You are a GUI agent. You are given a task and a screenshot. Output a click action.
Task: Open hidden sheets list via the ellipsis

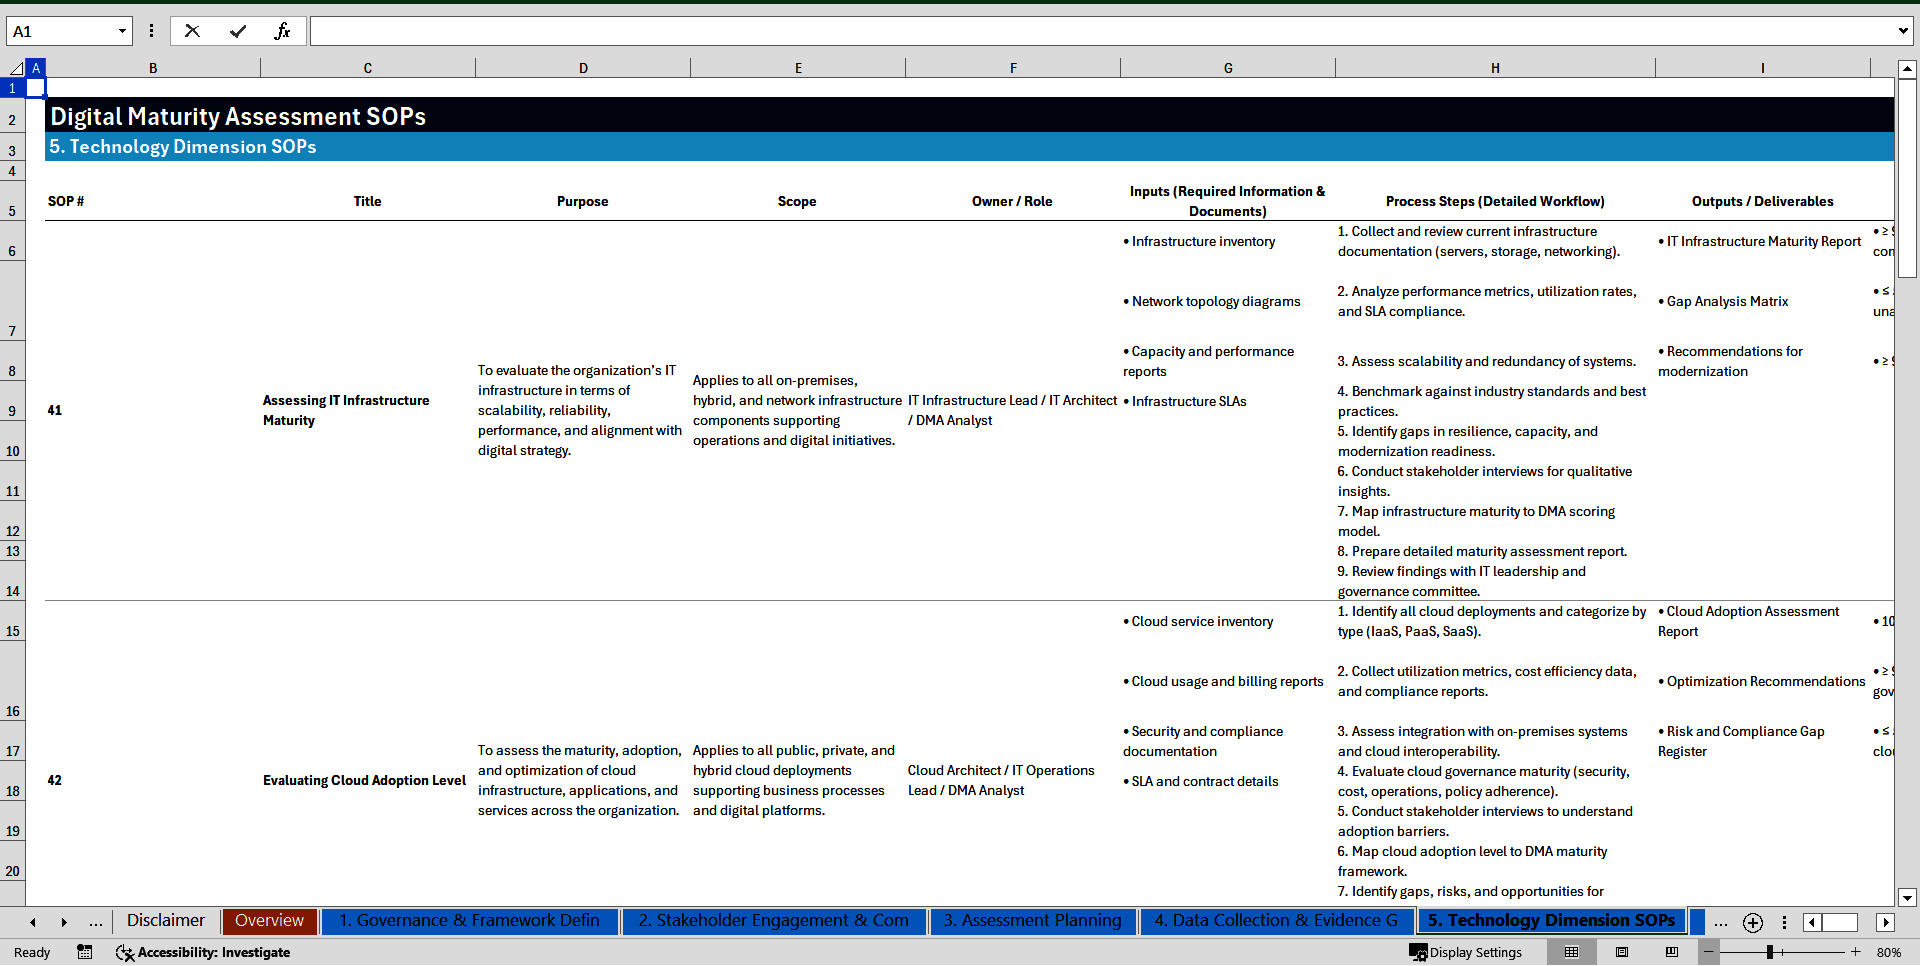96,922
